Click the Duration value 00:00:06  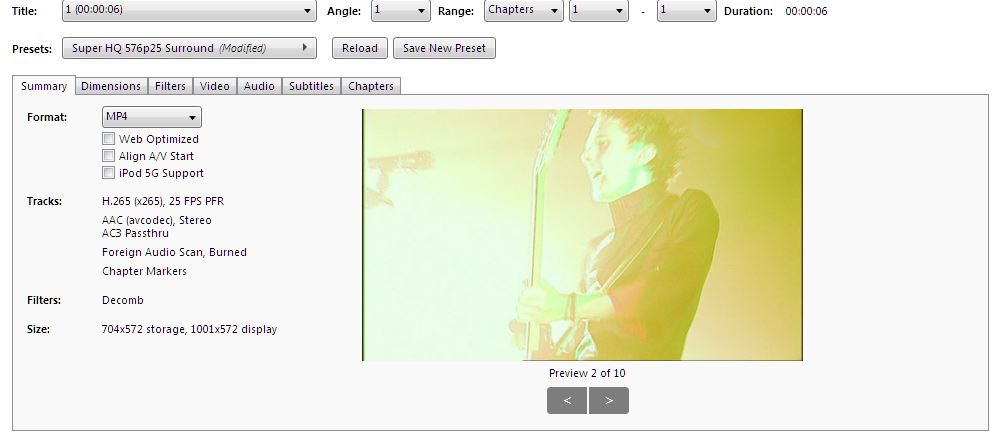[806, 11]
